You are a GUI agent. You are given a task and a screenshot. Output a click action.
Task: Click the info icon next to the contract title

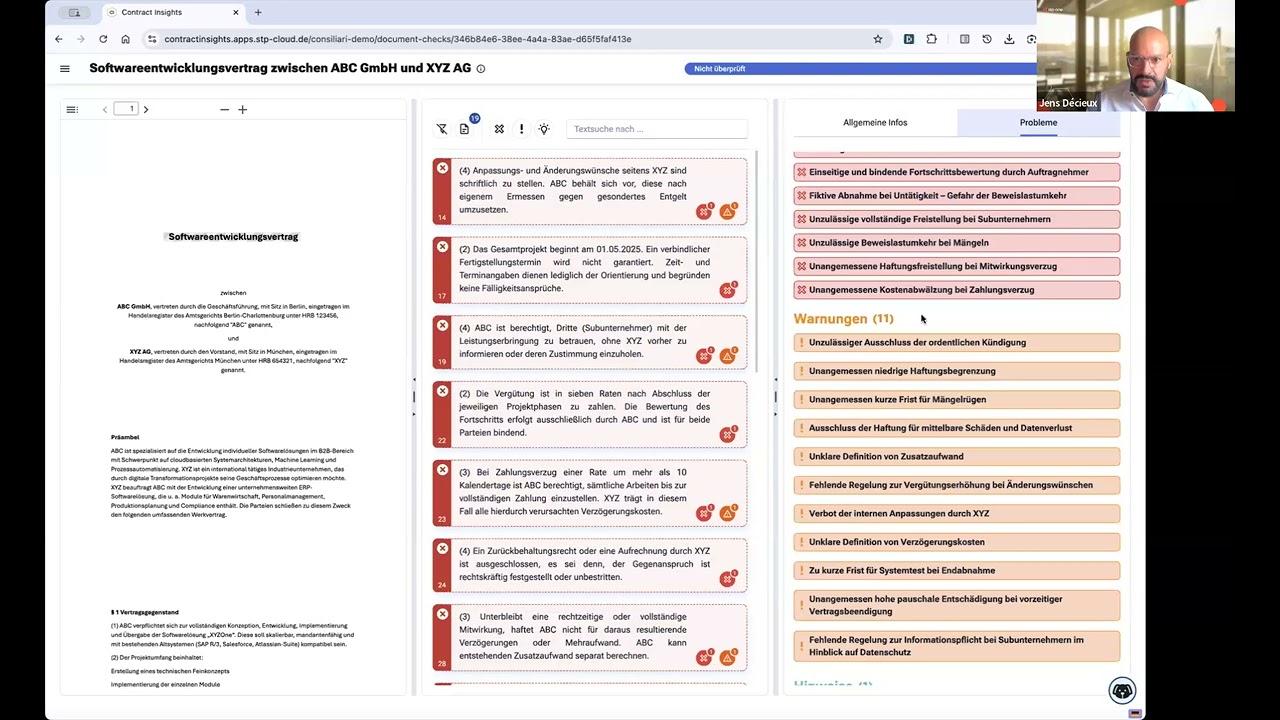point(481,69)
